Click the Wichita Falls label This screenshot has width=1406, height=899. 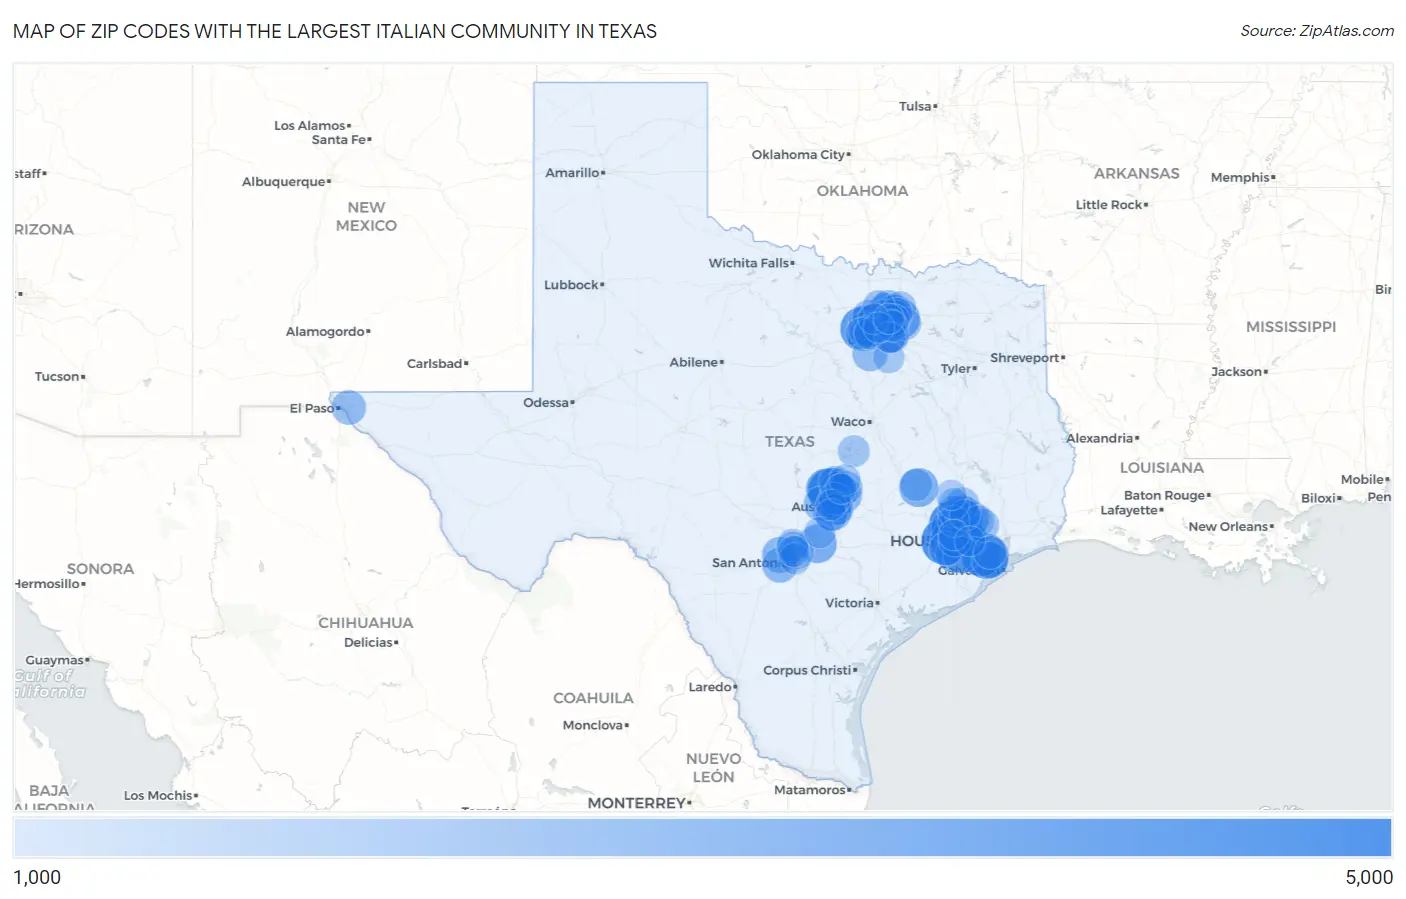(x=749, y=263)
